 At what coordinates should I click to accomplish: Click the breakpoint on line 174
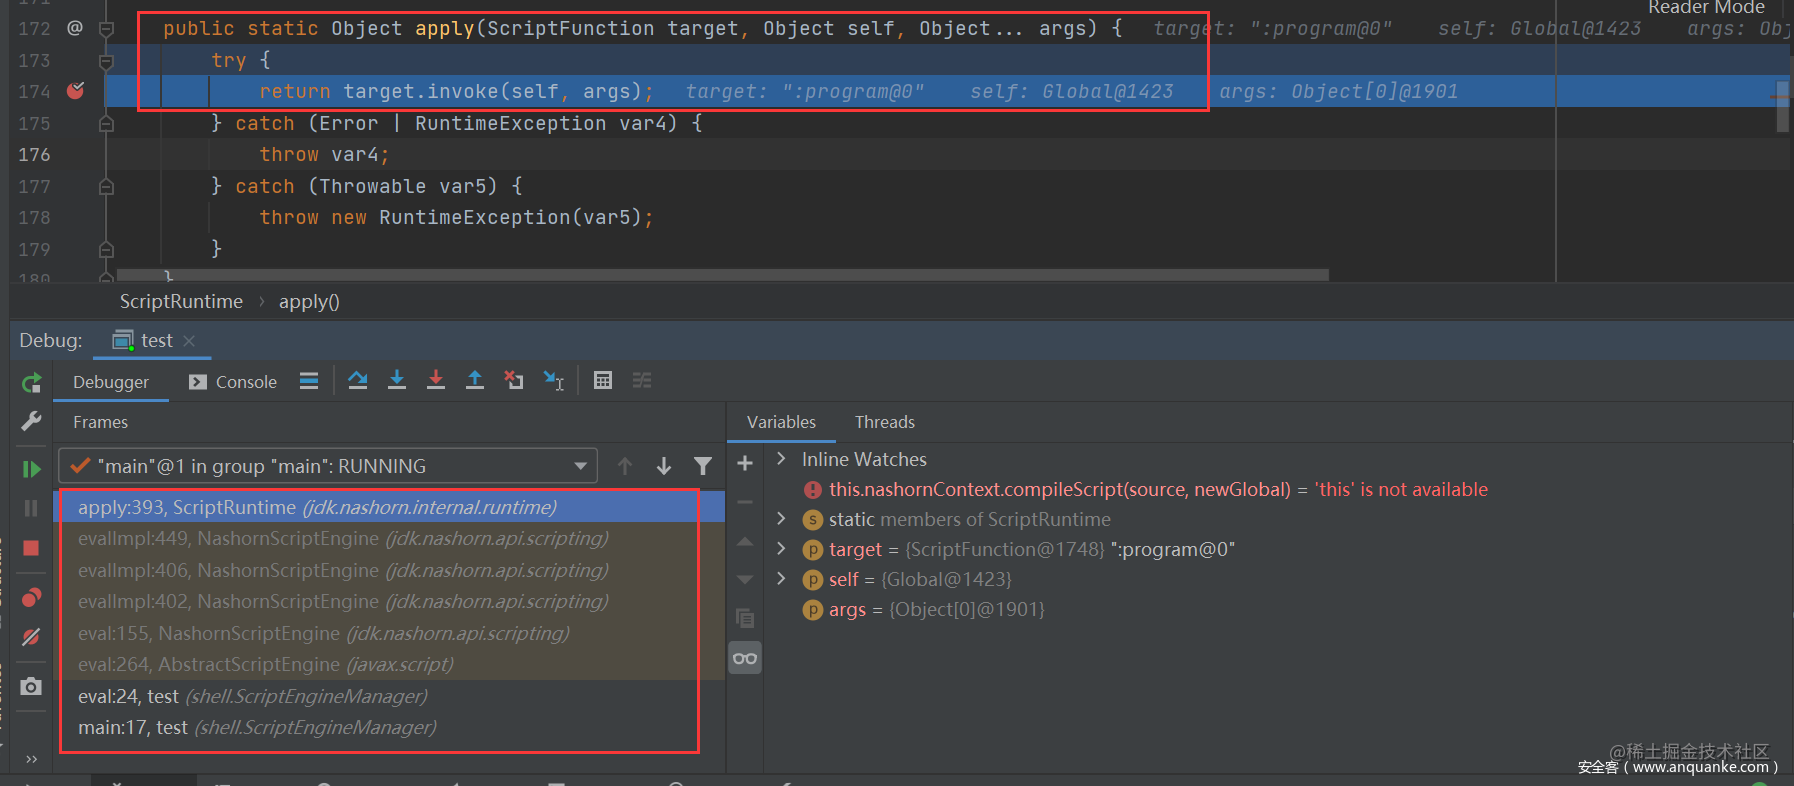tap(75, 91)
